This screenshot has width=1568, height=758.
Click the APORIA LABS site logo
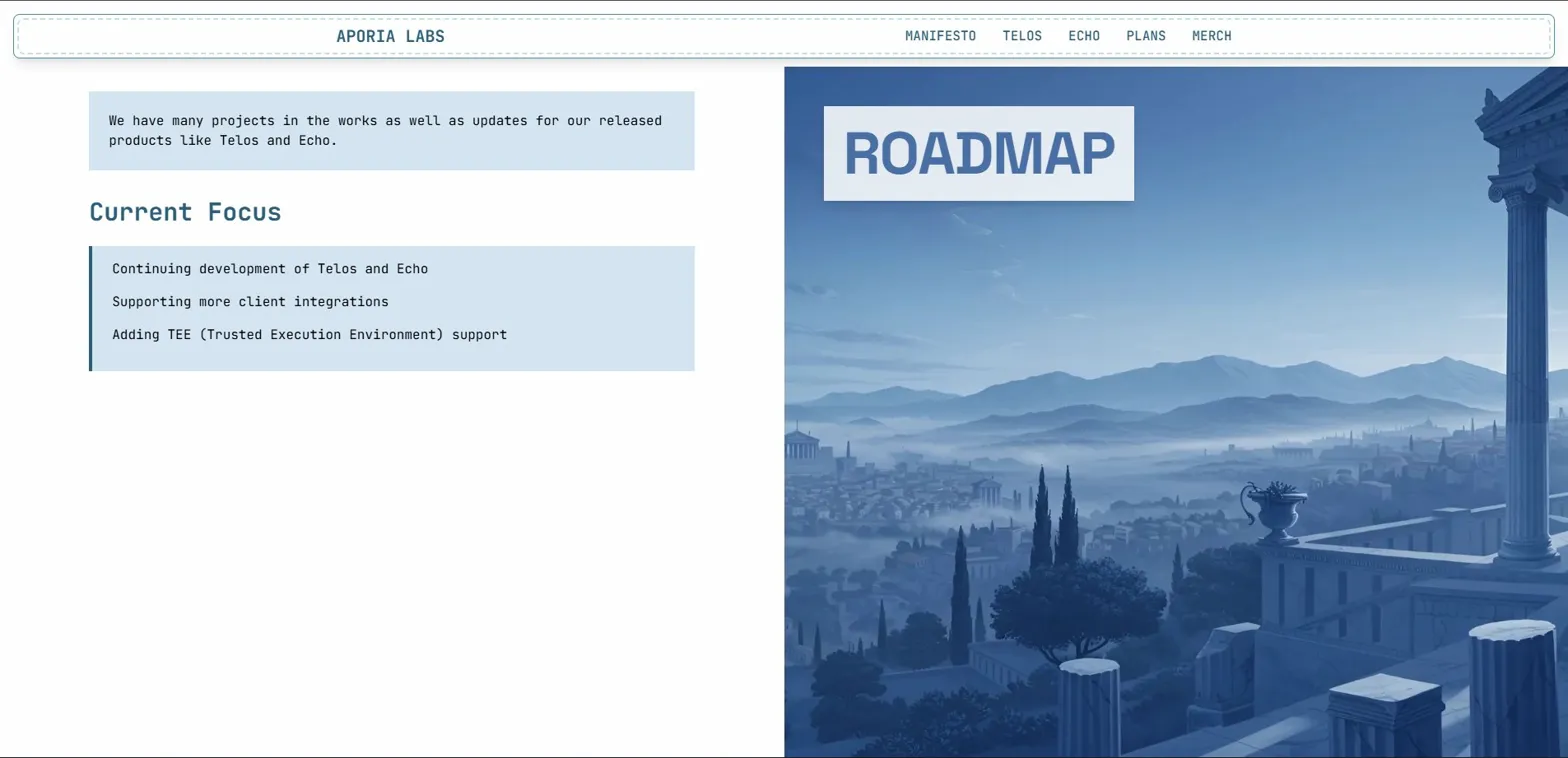tap(390, 36)
